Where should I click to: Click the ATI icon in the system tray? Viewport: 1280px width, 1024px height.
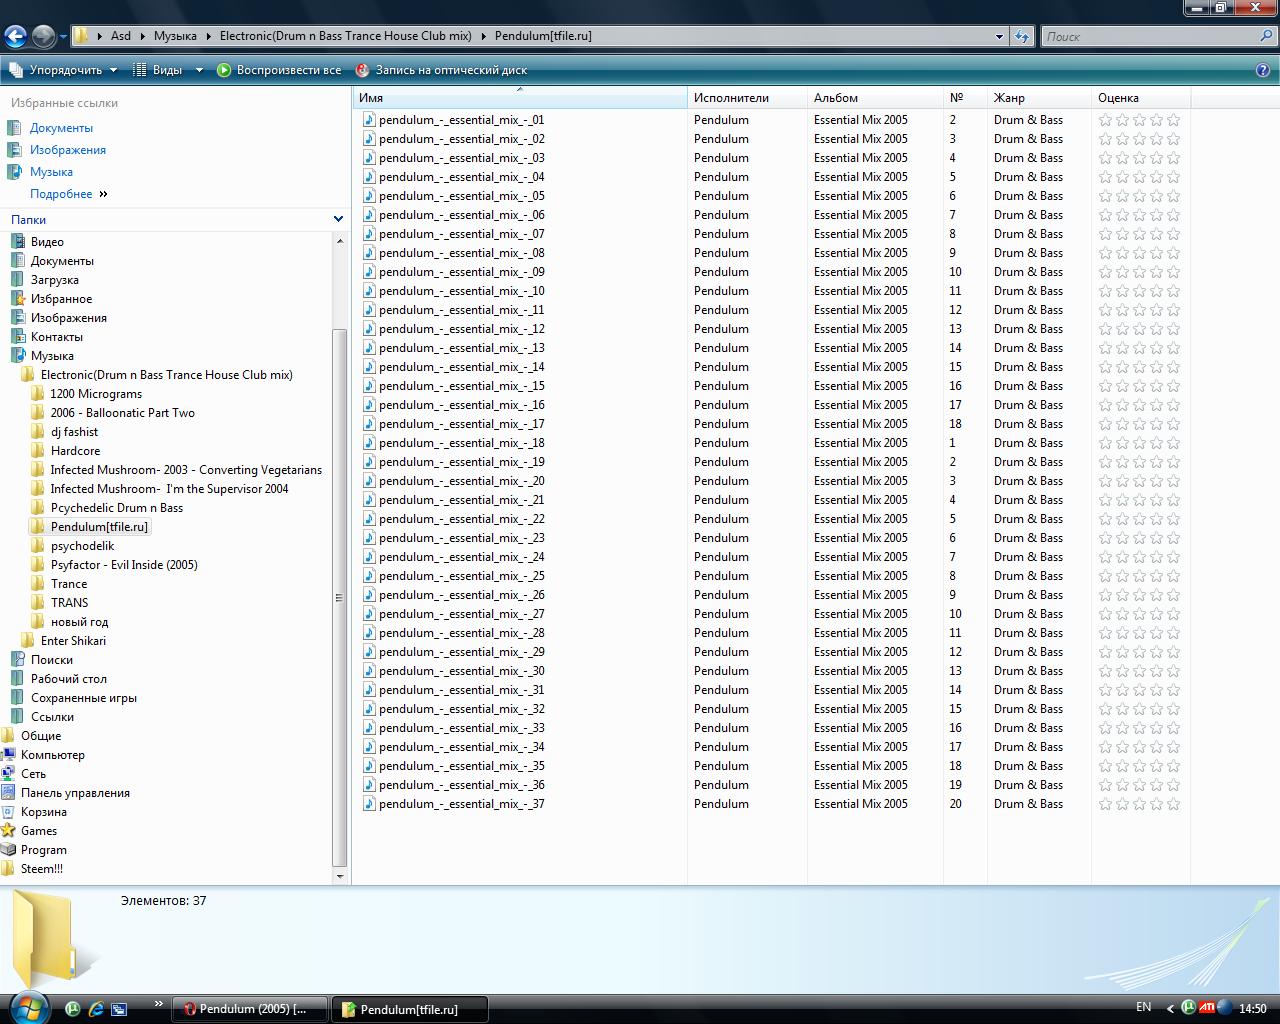(x=1206, y=1008)
